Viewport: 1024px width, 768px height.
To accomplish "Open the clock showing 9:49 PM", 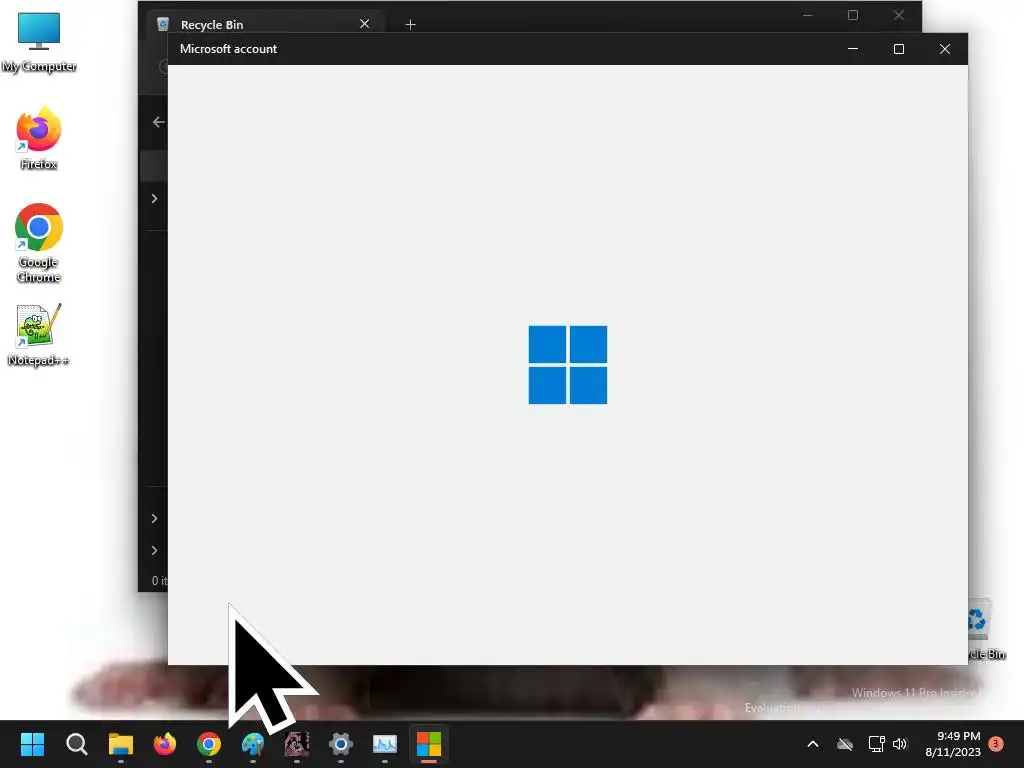I will click(x=953, y=744).
